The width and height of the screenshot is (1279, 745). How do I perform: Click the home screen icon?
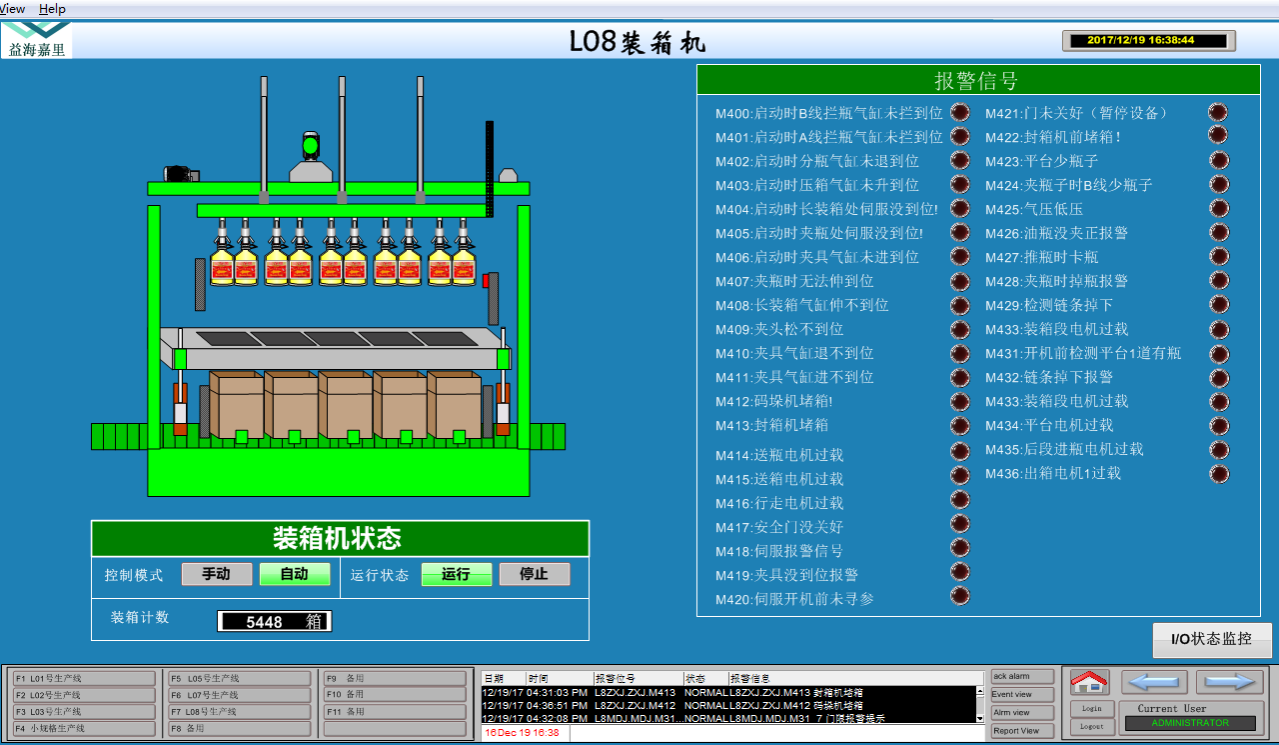(1089, 682)
